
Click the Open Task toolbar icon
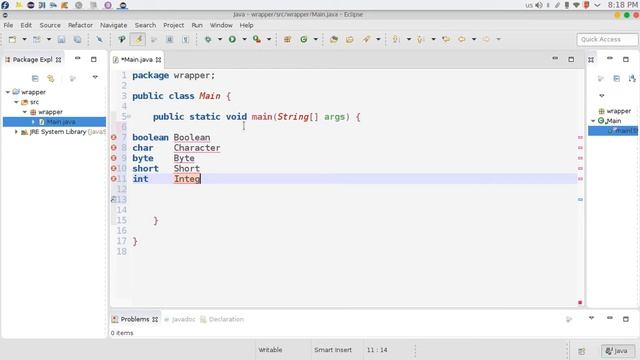(350, 40)
